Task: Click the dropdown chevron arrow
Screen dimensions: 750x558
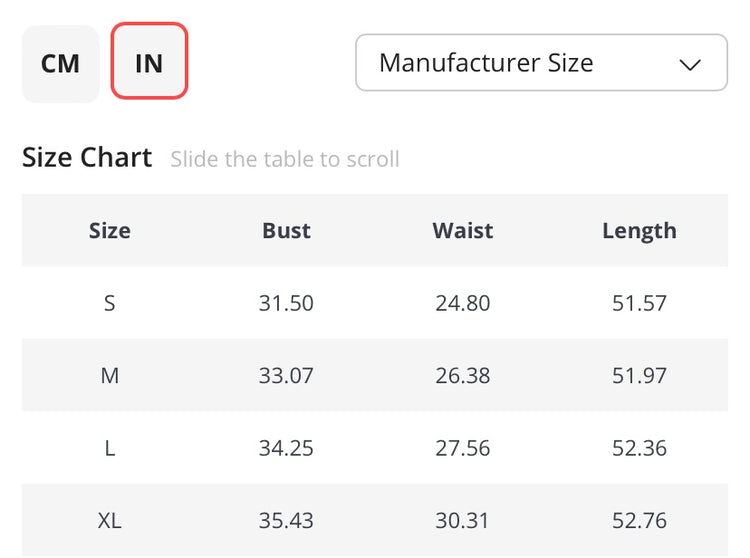Action: [690, 65]
